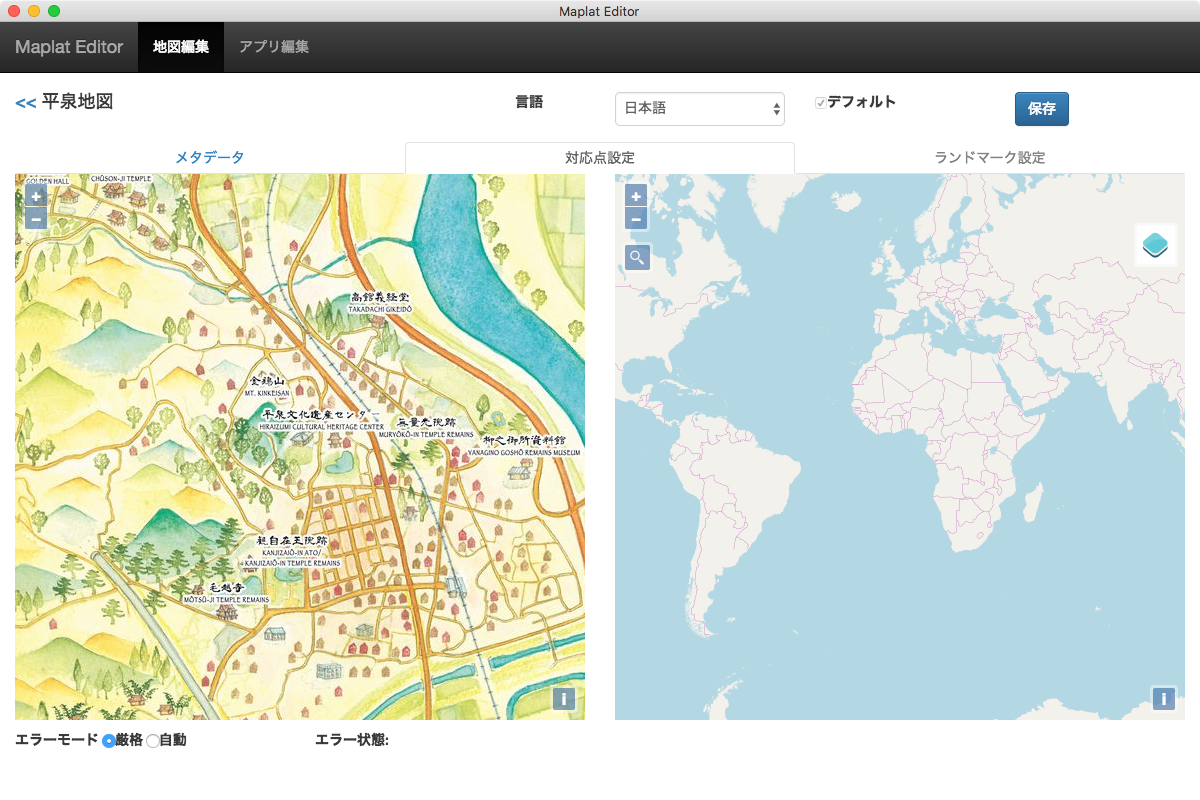Zoom out on the illustrated Hiraizumi map
This screenshot has width=1200, height=800.
coord(36,218)
